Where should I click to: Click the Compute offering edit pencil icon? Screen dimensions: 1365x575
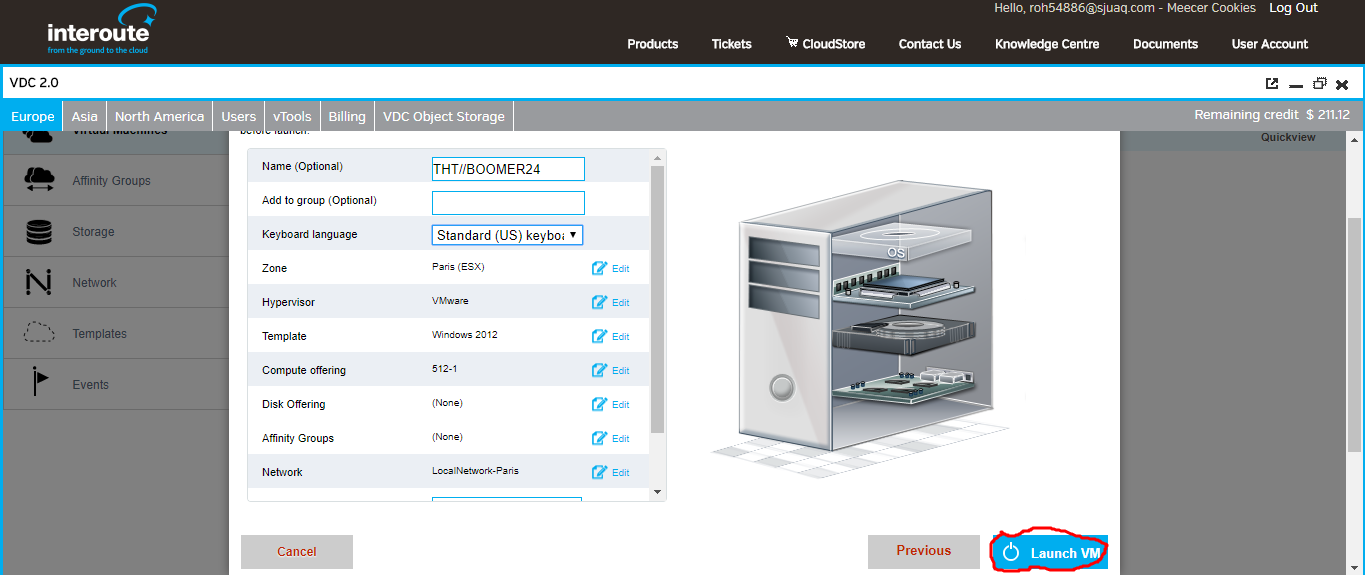[599, 370]
